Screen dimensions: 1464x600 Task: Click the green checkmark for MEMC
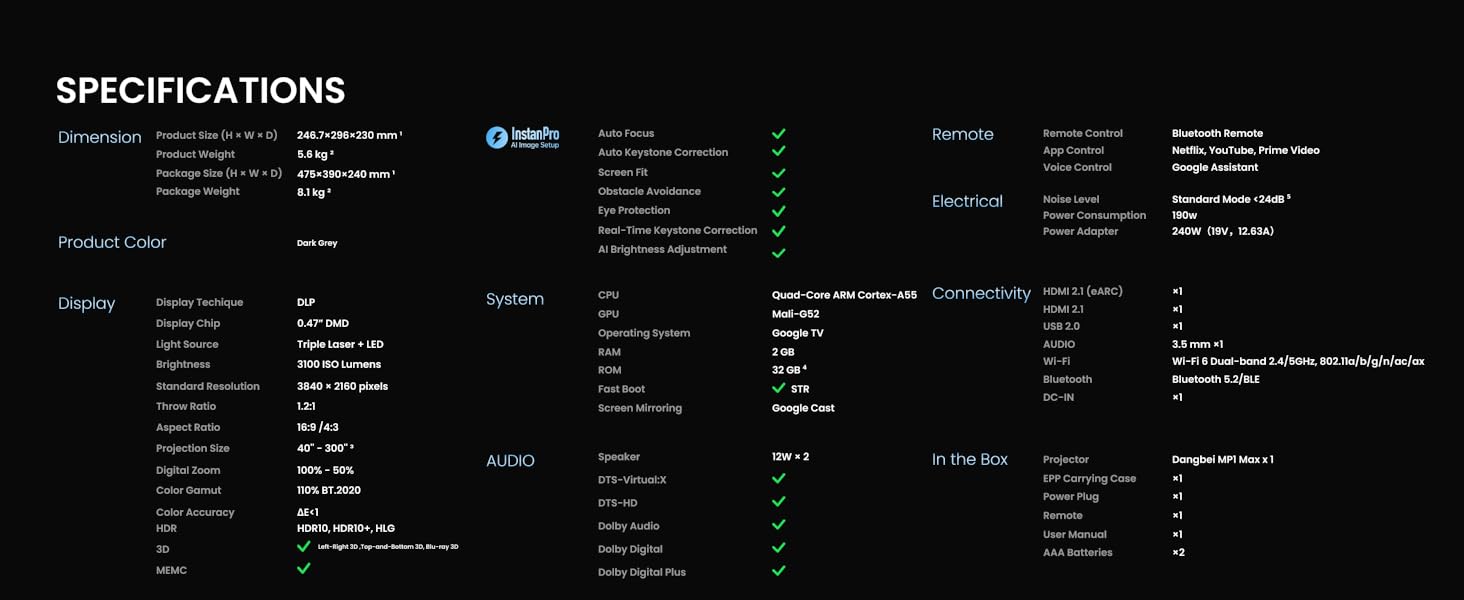point(304,568)
